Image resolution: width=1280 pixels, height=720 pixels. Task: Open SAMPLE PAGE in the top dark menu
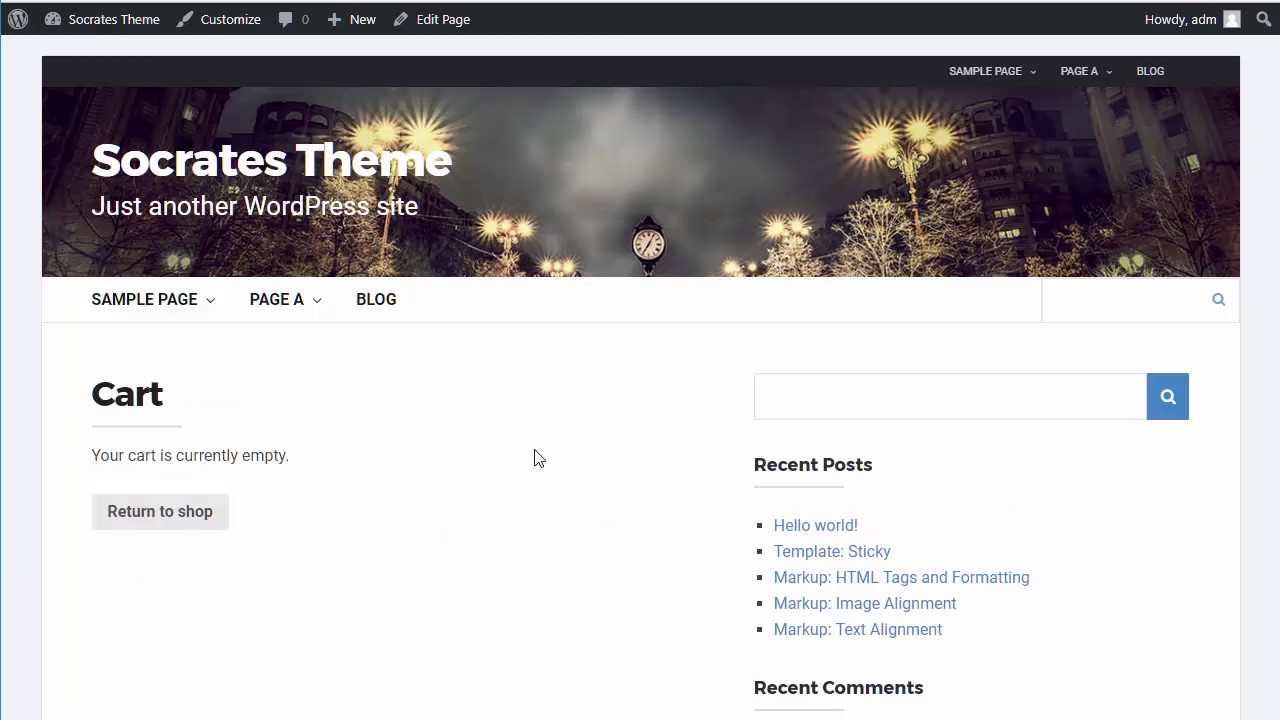pos(985,71)
